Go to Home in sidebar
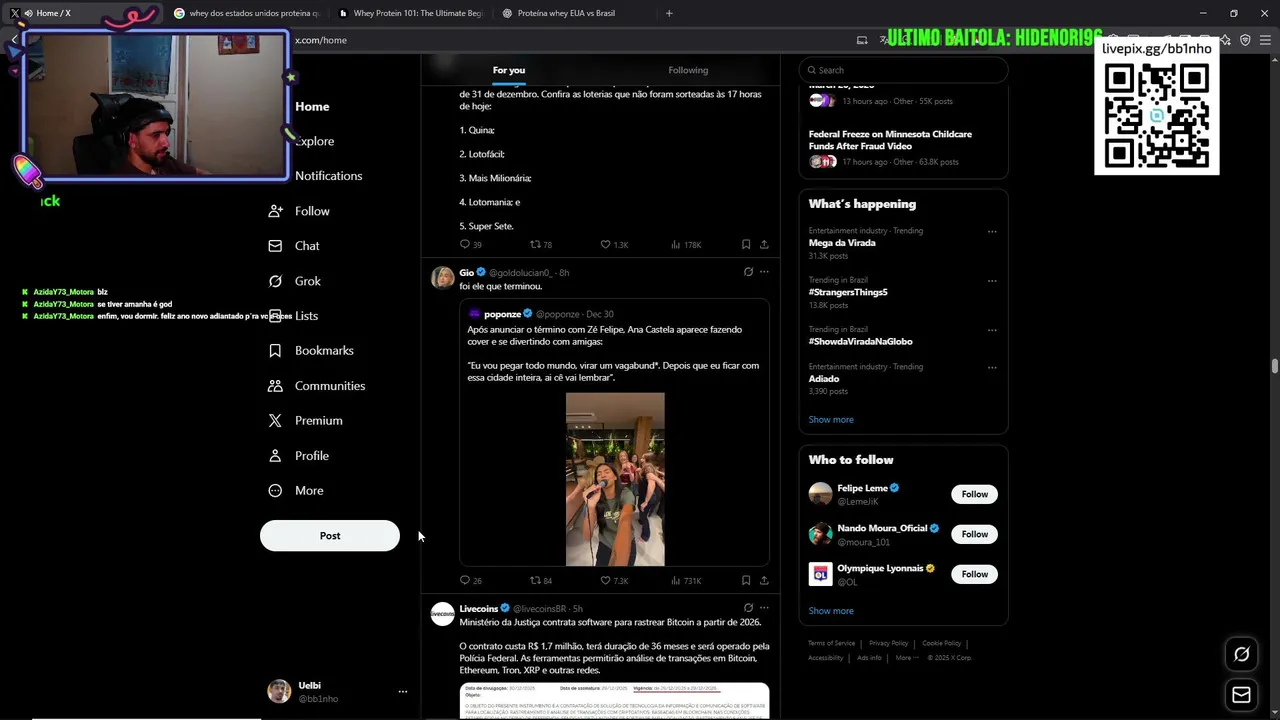This screenshot has height=720, width=1280. tap(310, 107)
